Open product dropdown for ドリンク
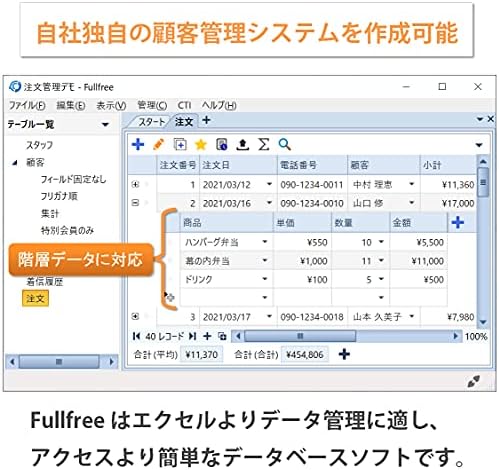Viewport: 499px width, 470px height. 265,279
